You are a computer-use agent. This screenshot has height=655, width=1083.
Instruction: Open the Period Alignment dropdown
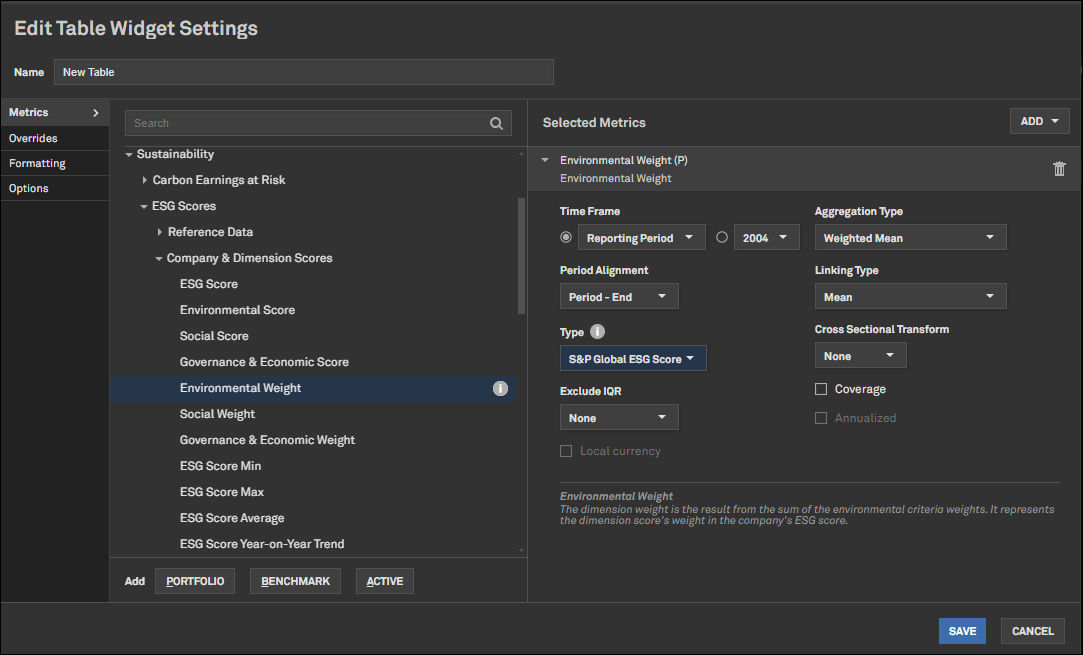coord(618,297)
